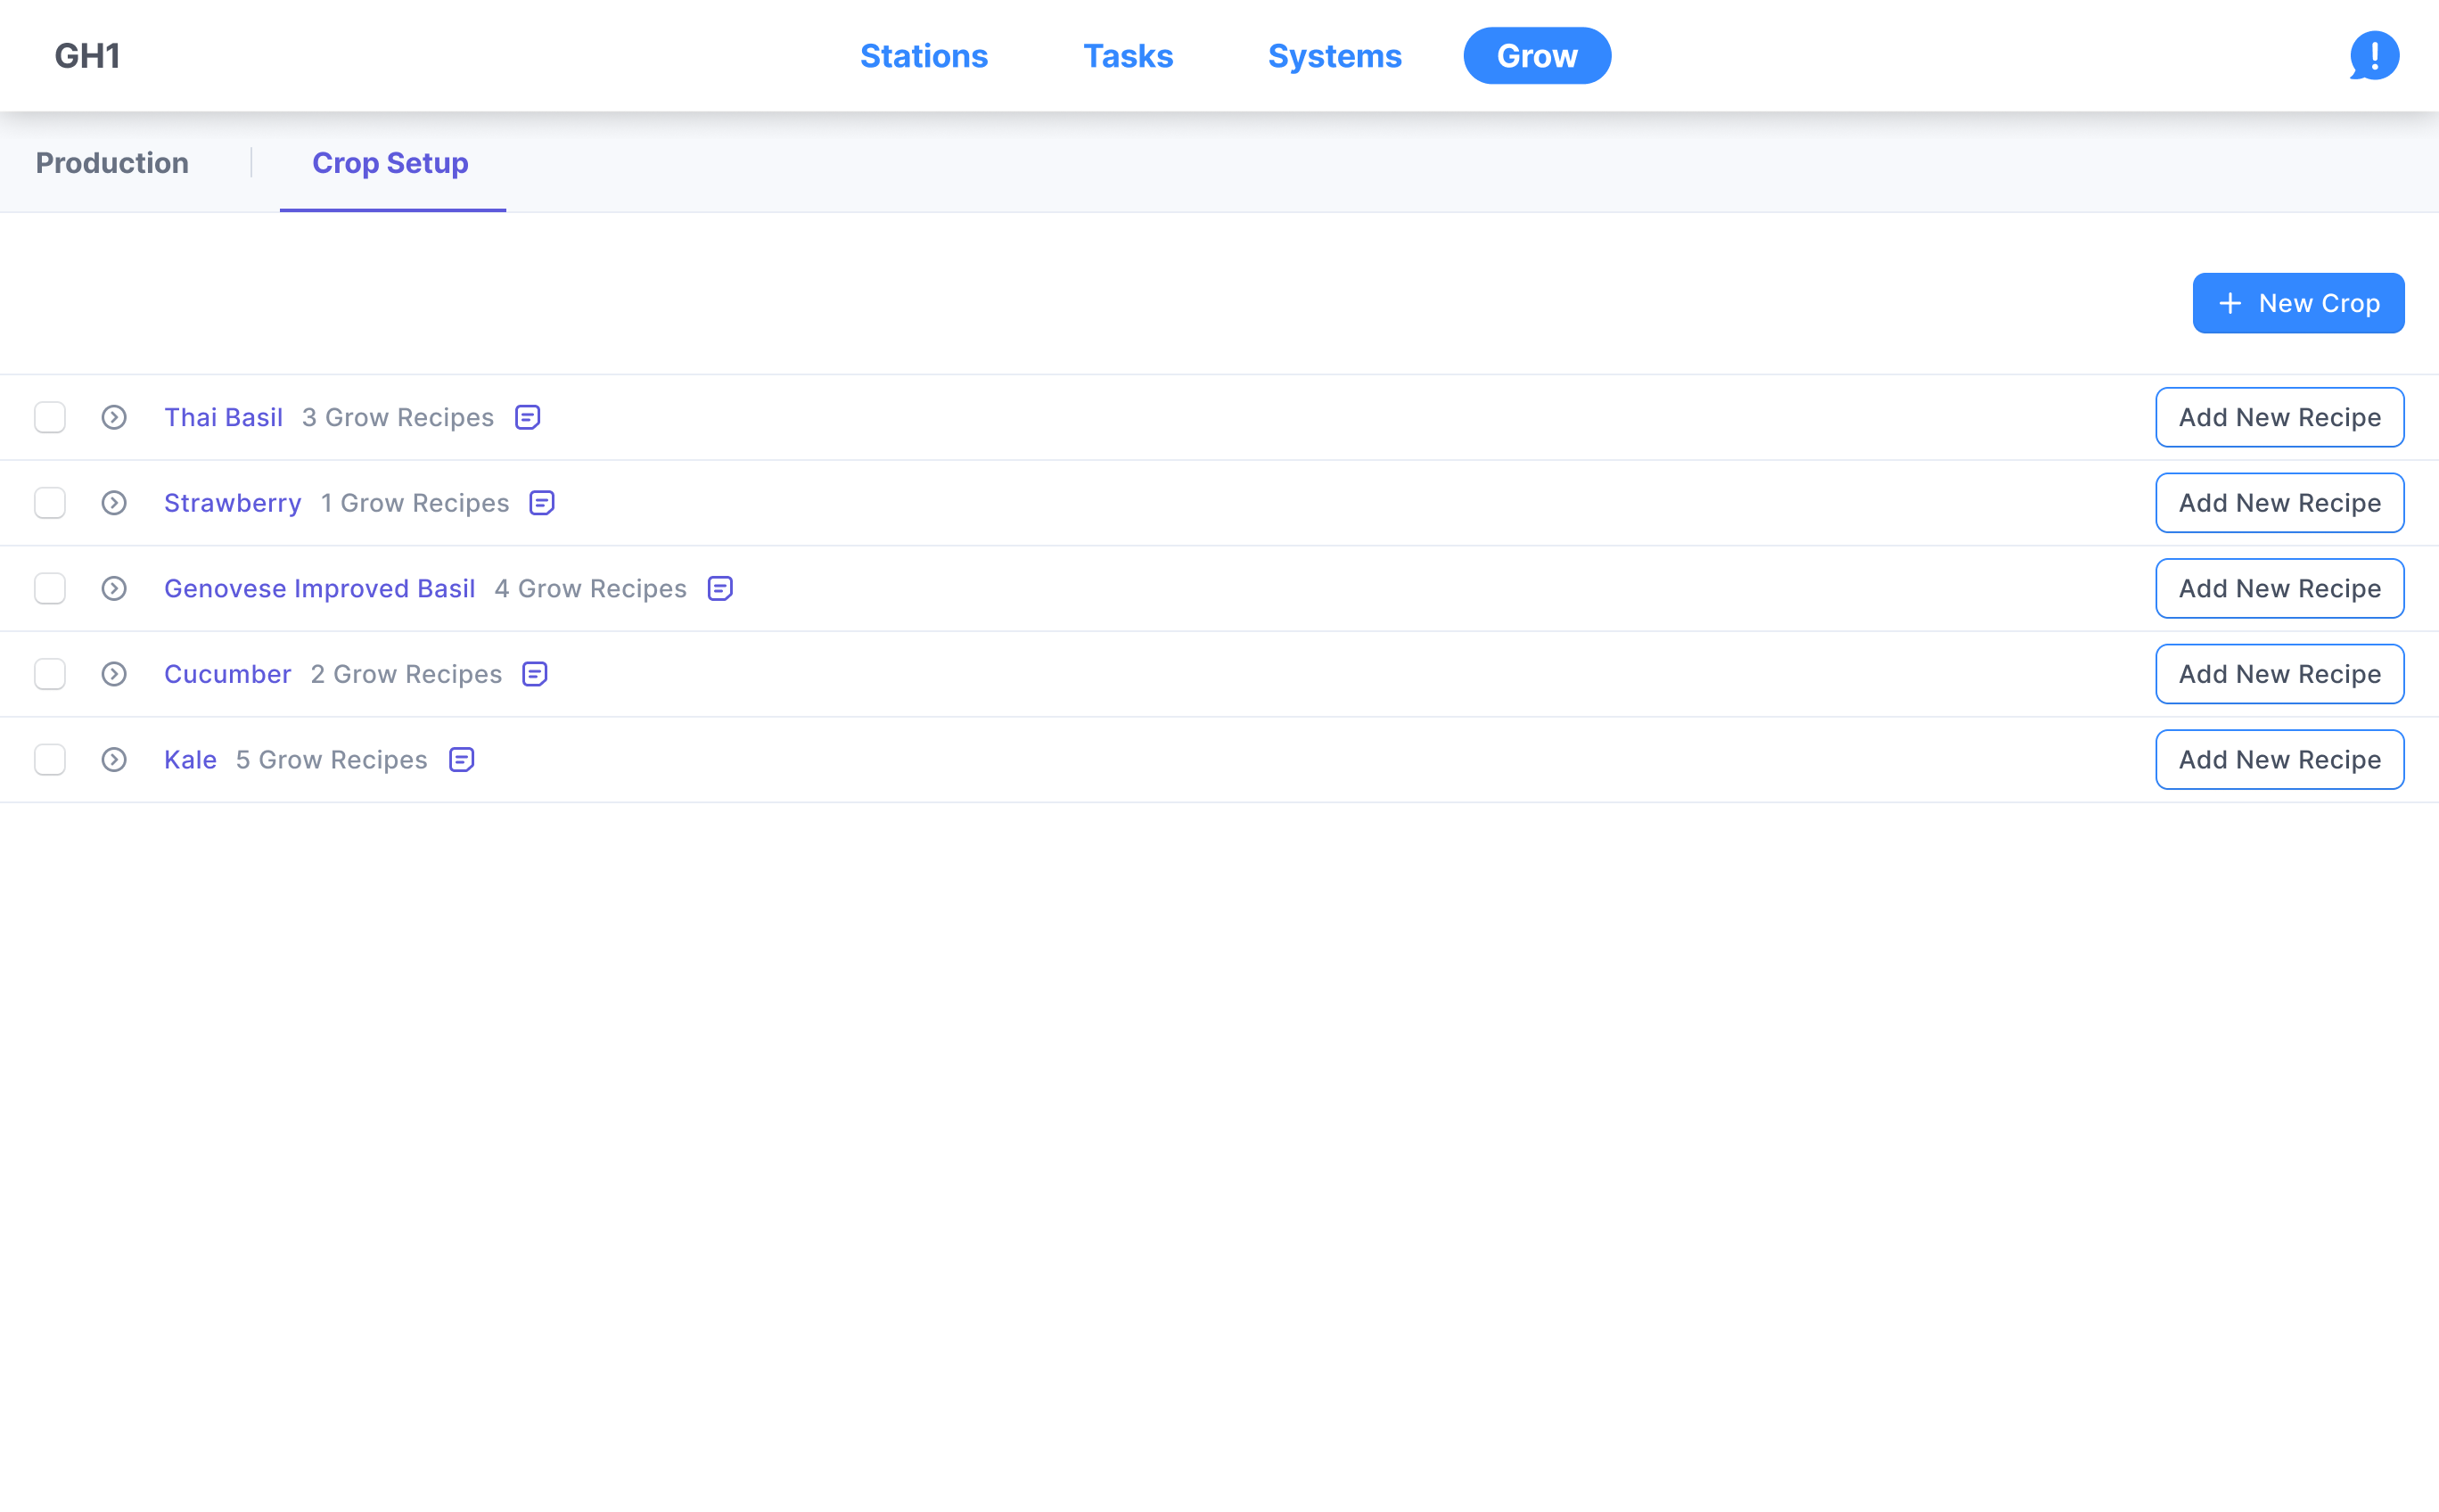Tick the Genovese Improved Basil checkbox

[x=50, y=589]
